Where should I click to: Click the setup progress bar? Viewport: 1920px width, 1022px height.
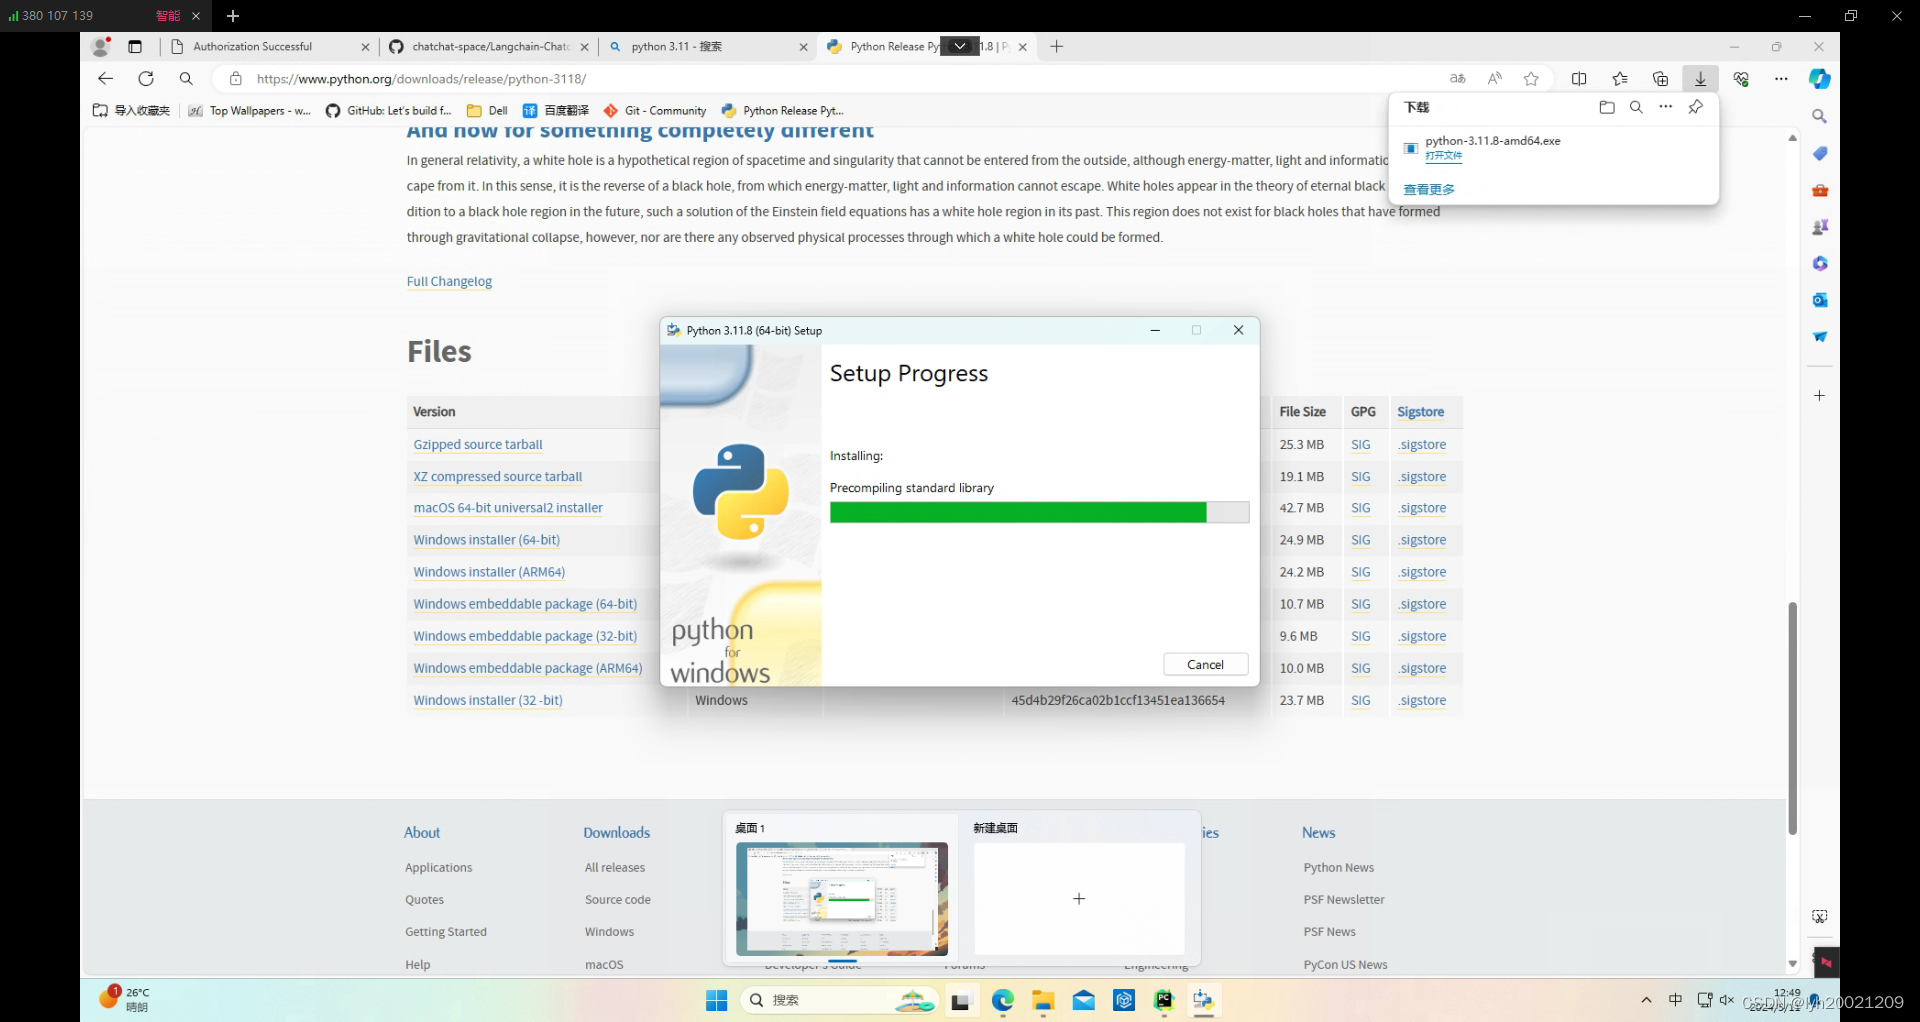[1039, 512]
